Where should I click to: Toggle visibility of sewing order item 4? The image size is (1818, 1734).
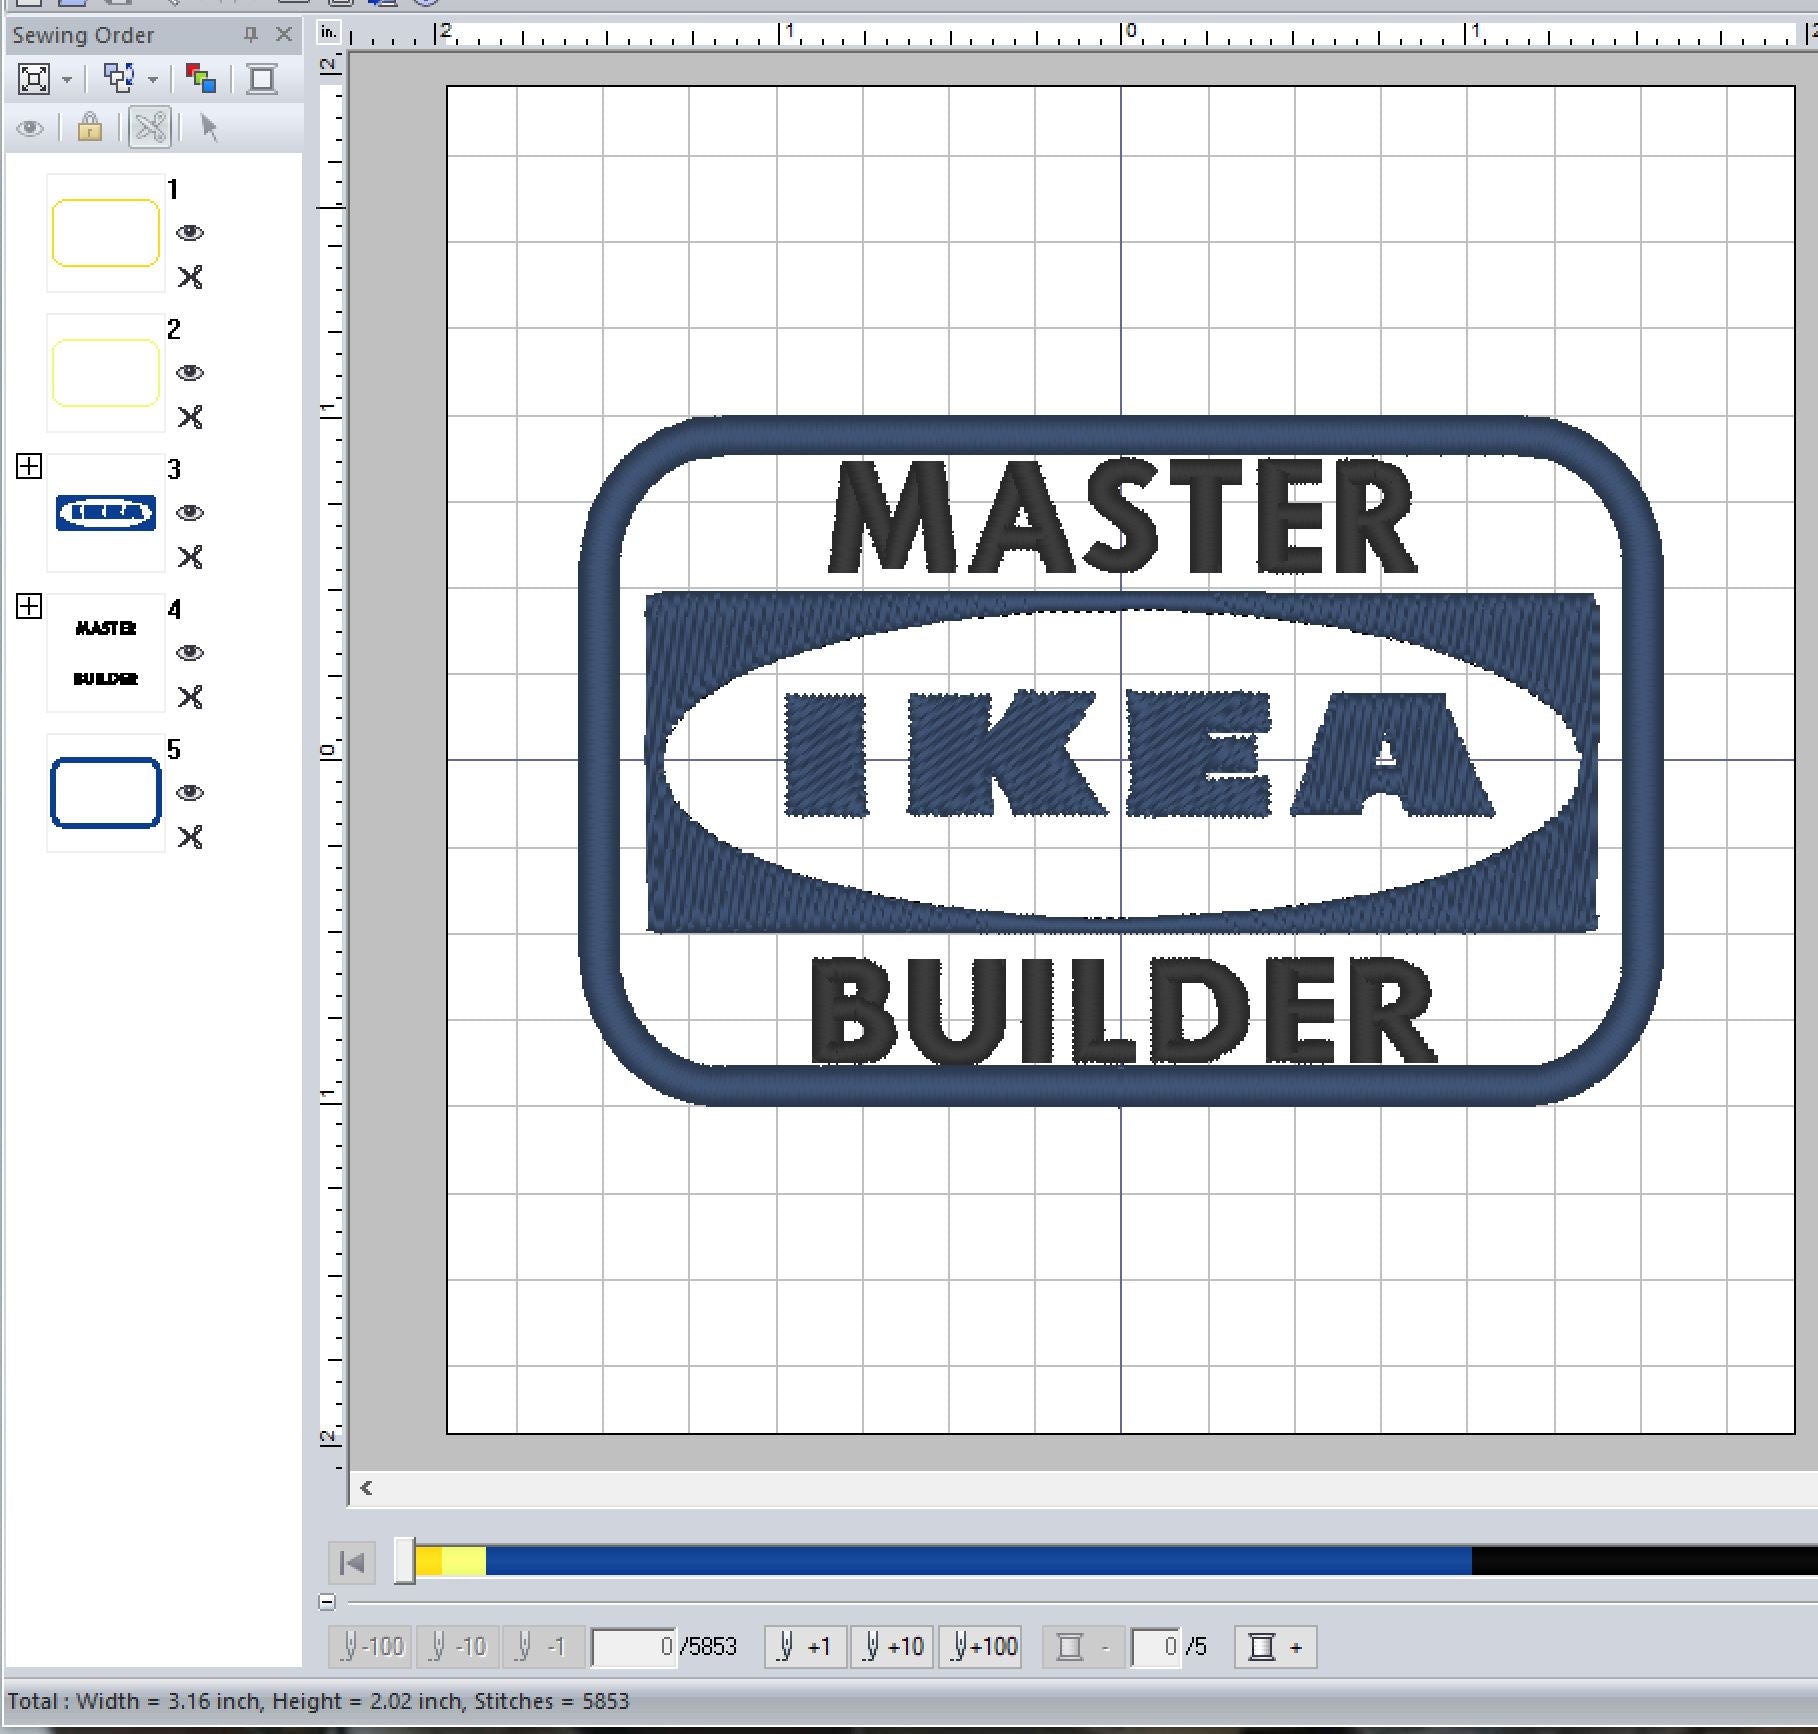190,653
